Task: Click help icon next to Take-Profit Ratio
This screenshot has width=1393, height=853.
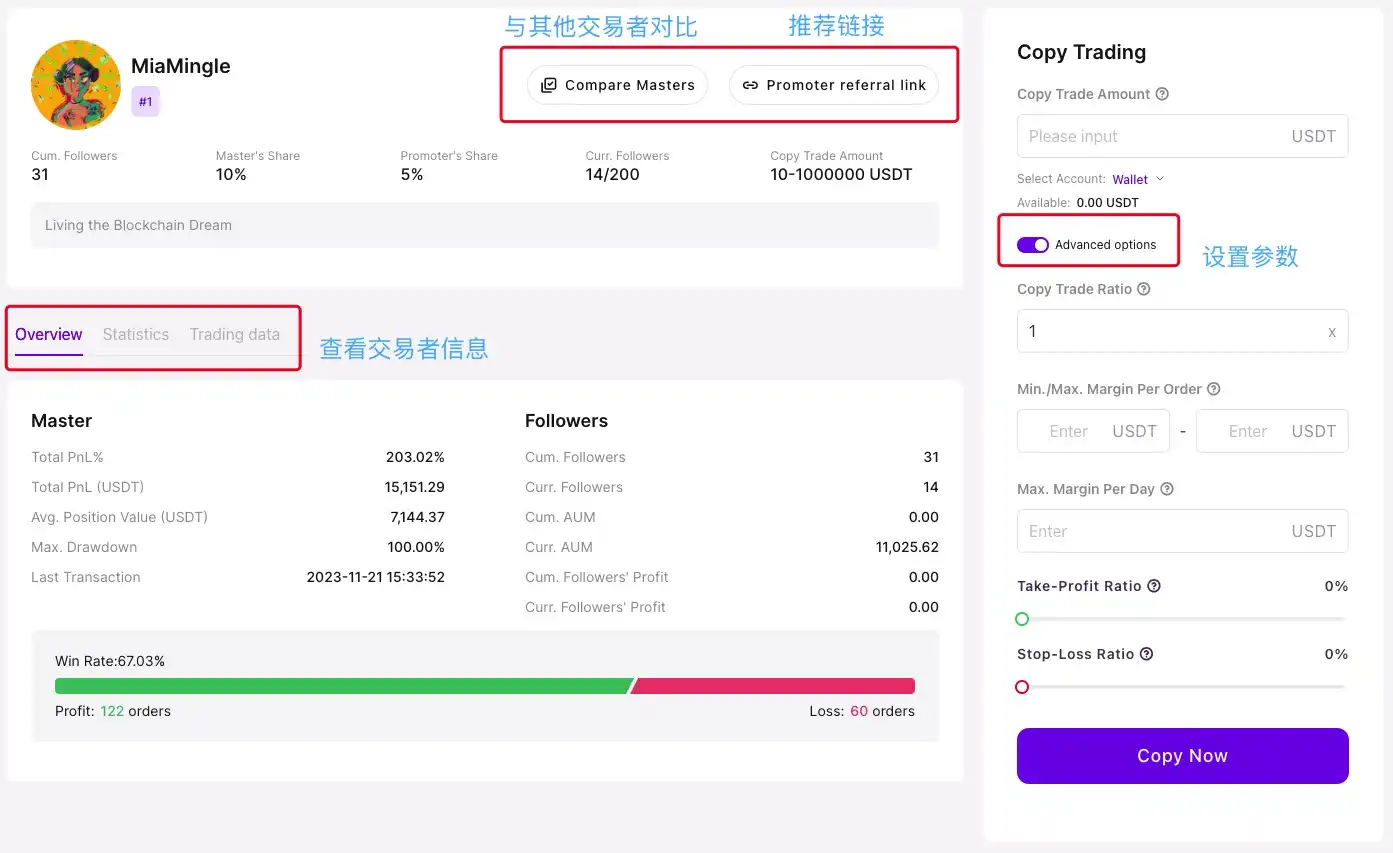Action: pos(1154,586)
